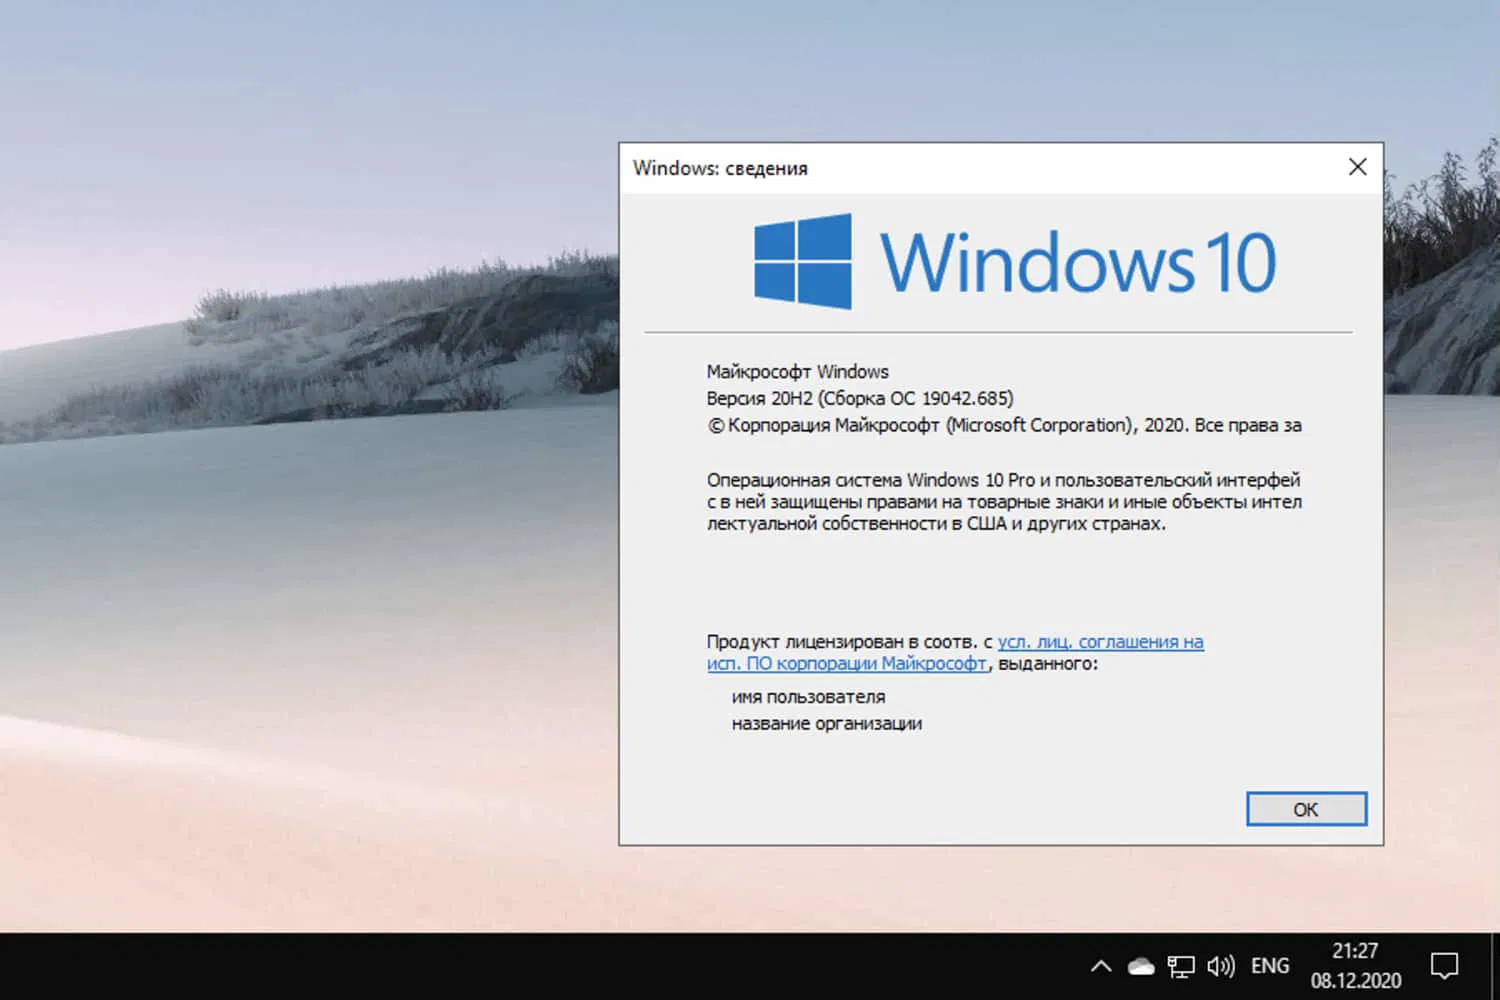The image size is (1500, 1000).
Task: Click the clock showing 21:27
Action: pos(1355,950)
